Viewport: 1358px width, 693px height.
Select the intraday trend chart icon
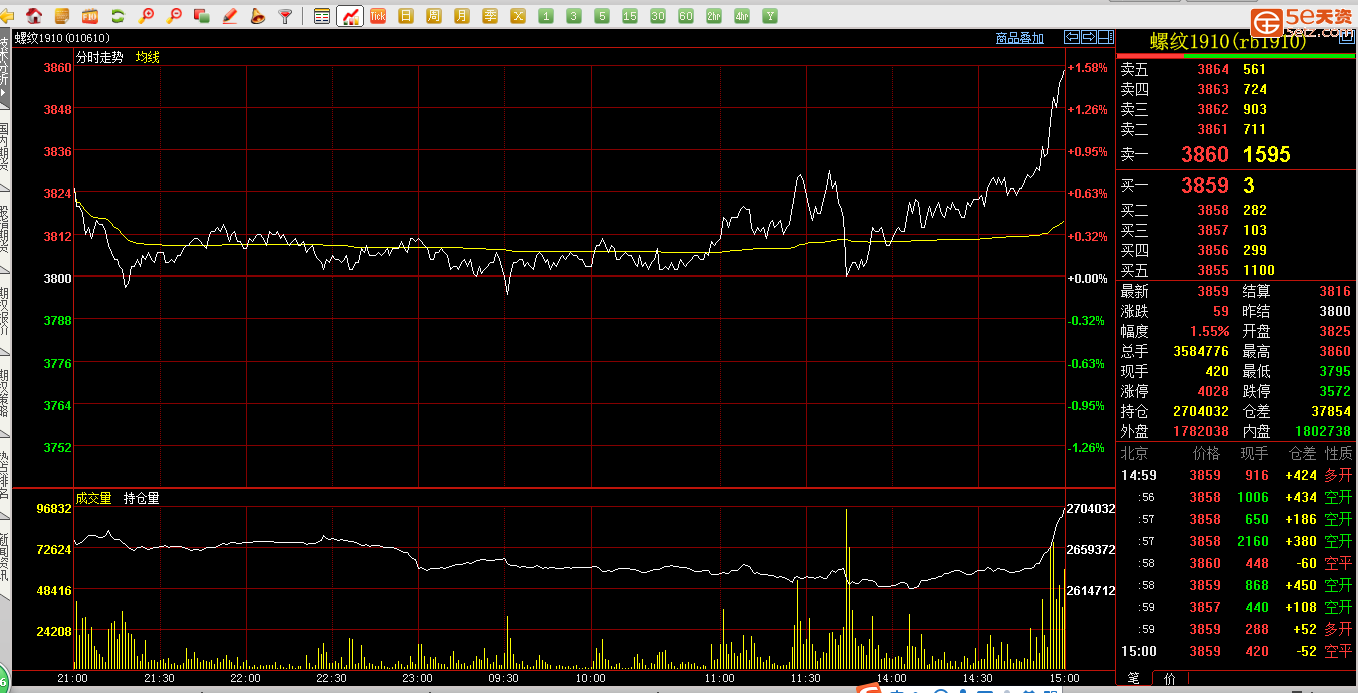[350, 16]
